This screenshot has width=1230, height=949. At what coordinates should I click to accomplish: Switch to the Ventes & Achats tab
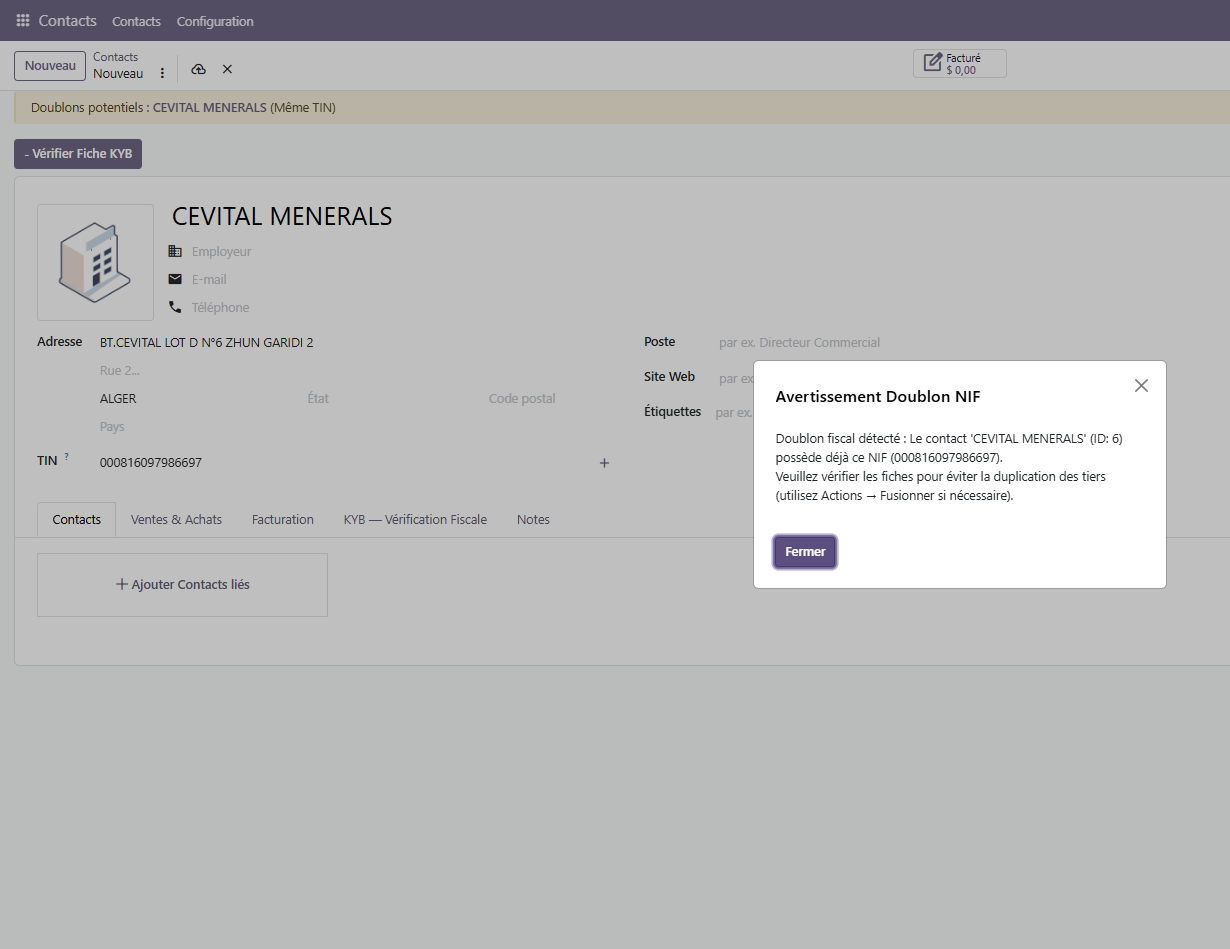click(176, 519)
